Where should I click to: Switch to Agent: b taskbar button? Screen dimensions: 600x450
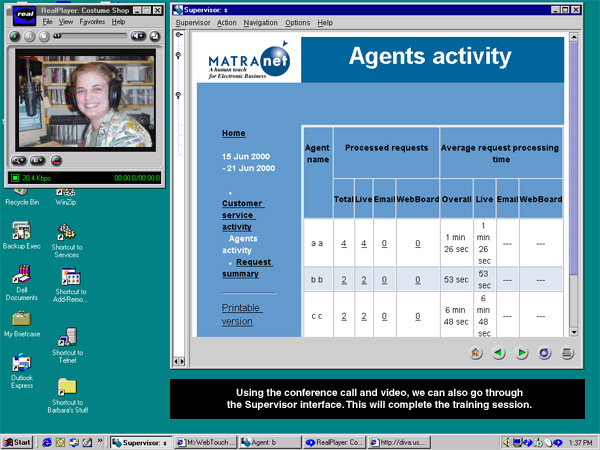tap(270, 442)
